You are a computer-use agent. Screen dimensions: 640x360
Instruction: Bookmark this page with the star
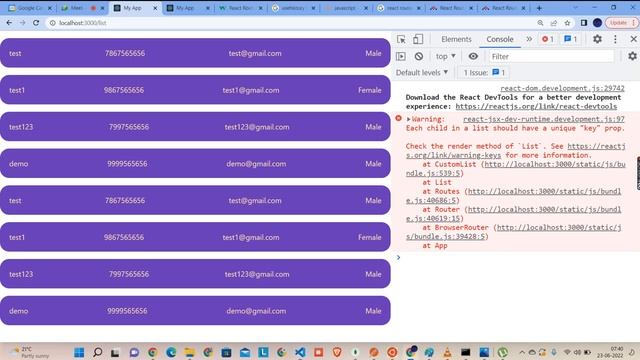[567, 23]
